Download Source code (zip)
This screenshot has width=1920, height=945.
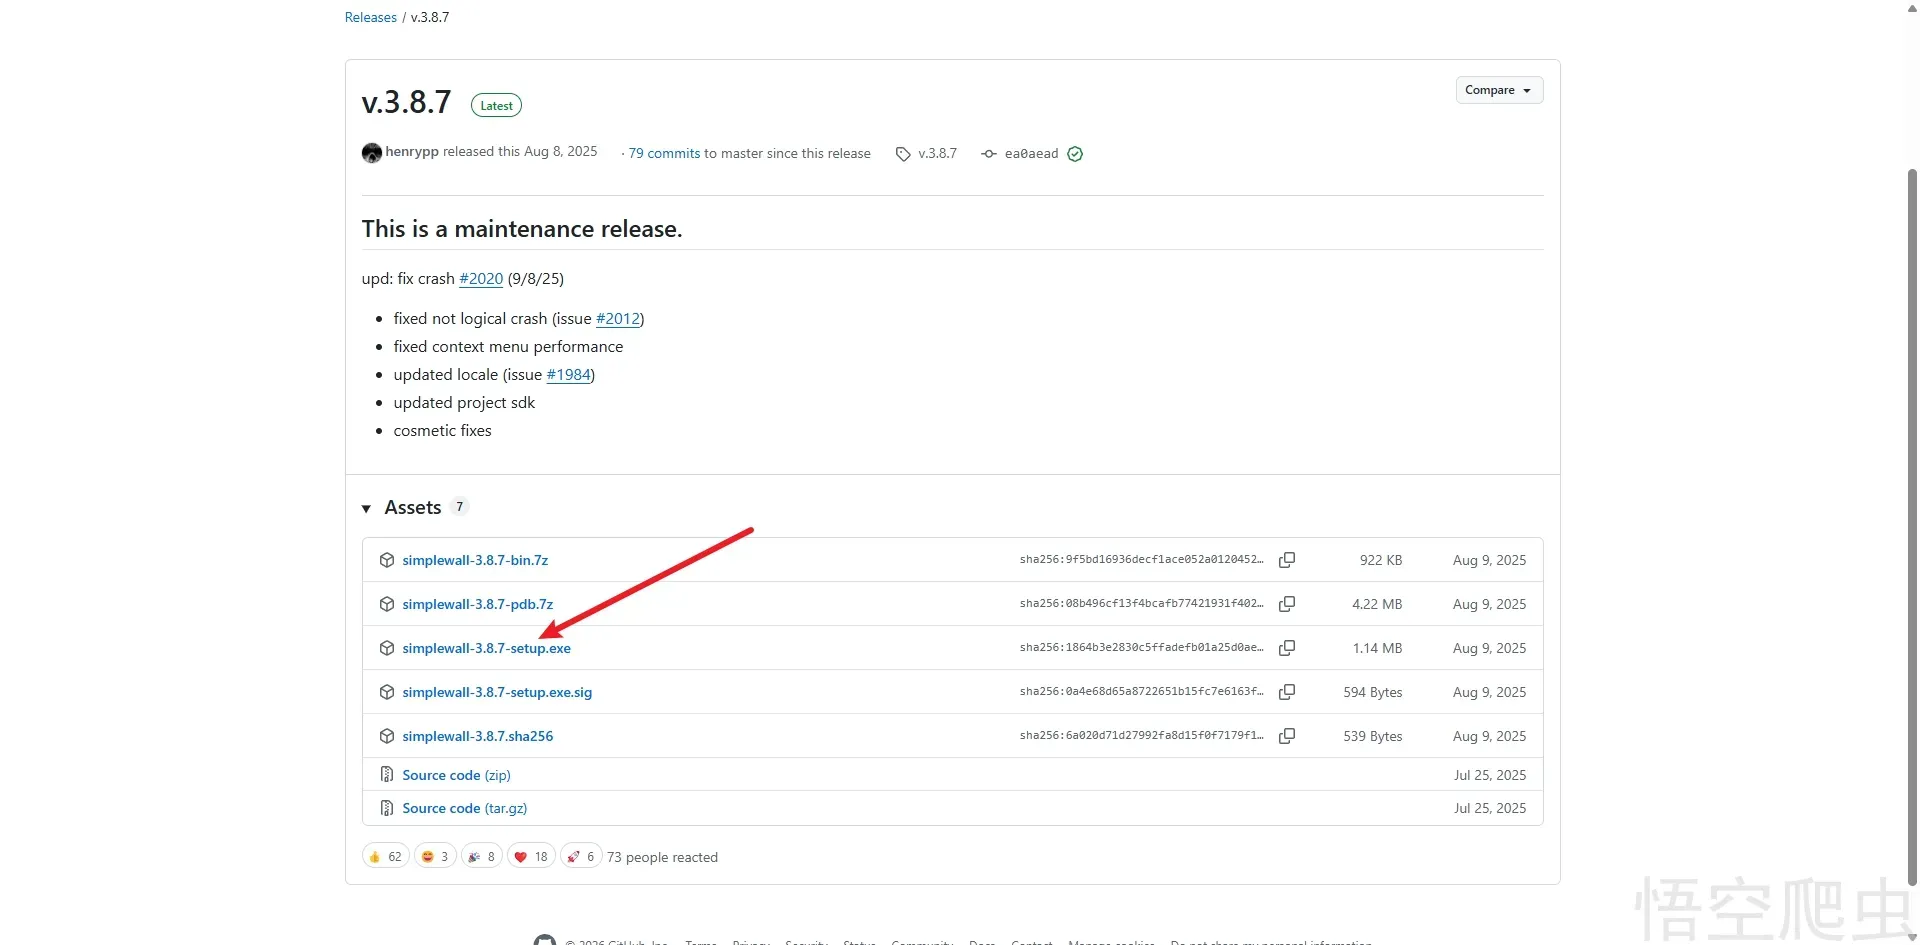tap(456, 775)
